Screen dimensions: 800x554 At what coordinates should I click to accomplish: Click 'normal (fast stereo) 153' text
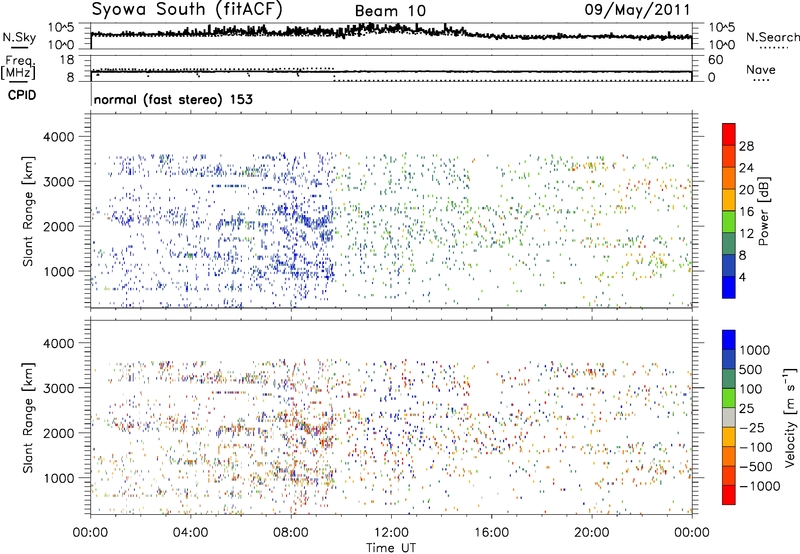[173, 99]
